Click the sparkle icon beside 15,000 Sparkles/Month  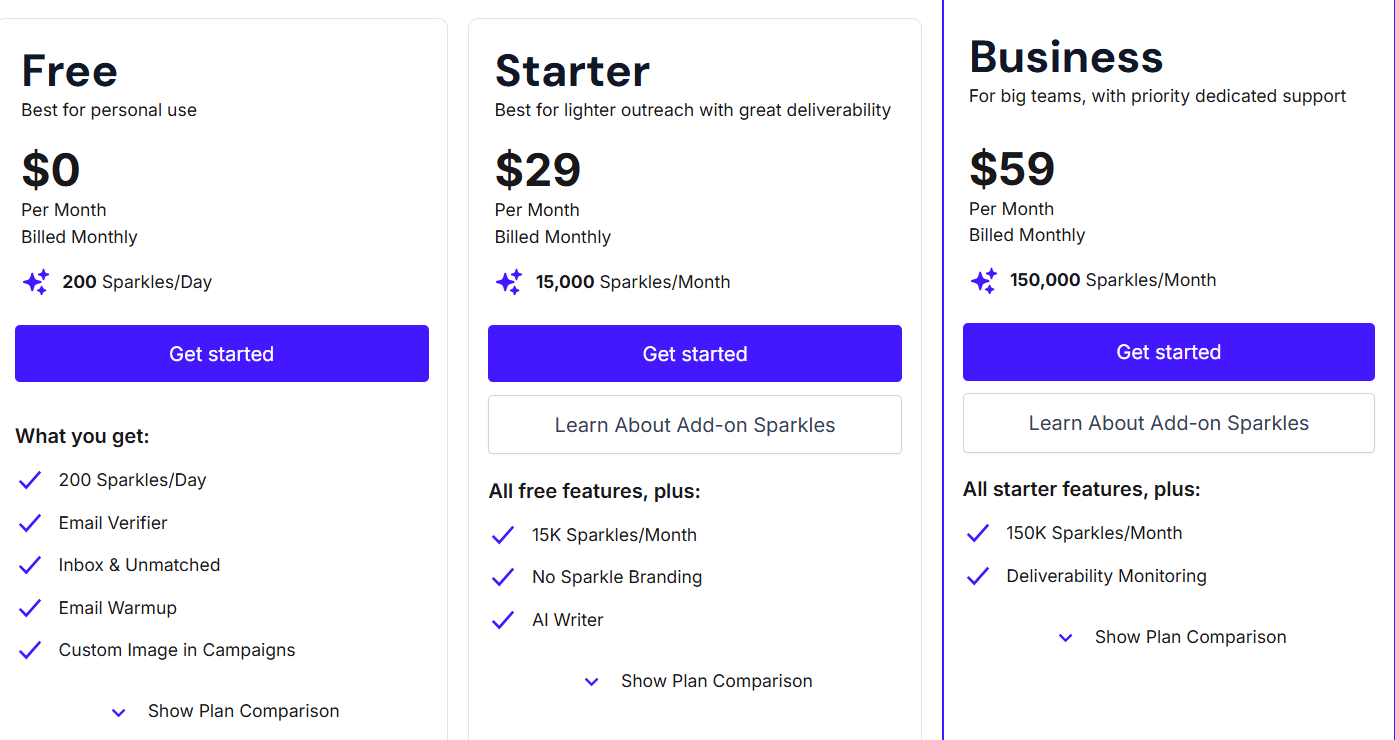509,282
